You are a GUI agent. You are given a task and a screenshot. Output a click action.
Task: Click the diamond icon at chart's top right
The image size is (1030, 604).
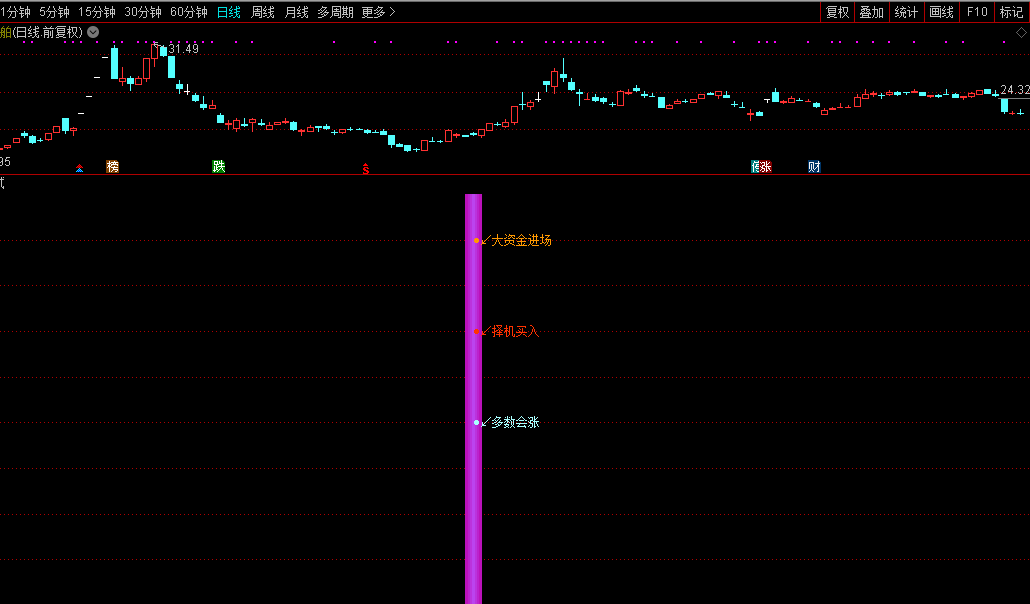(1021, 32)
